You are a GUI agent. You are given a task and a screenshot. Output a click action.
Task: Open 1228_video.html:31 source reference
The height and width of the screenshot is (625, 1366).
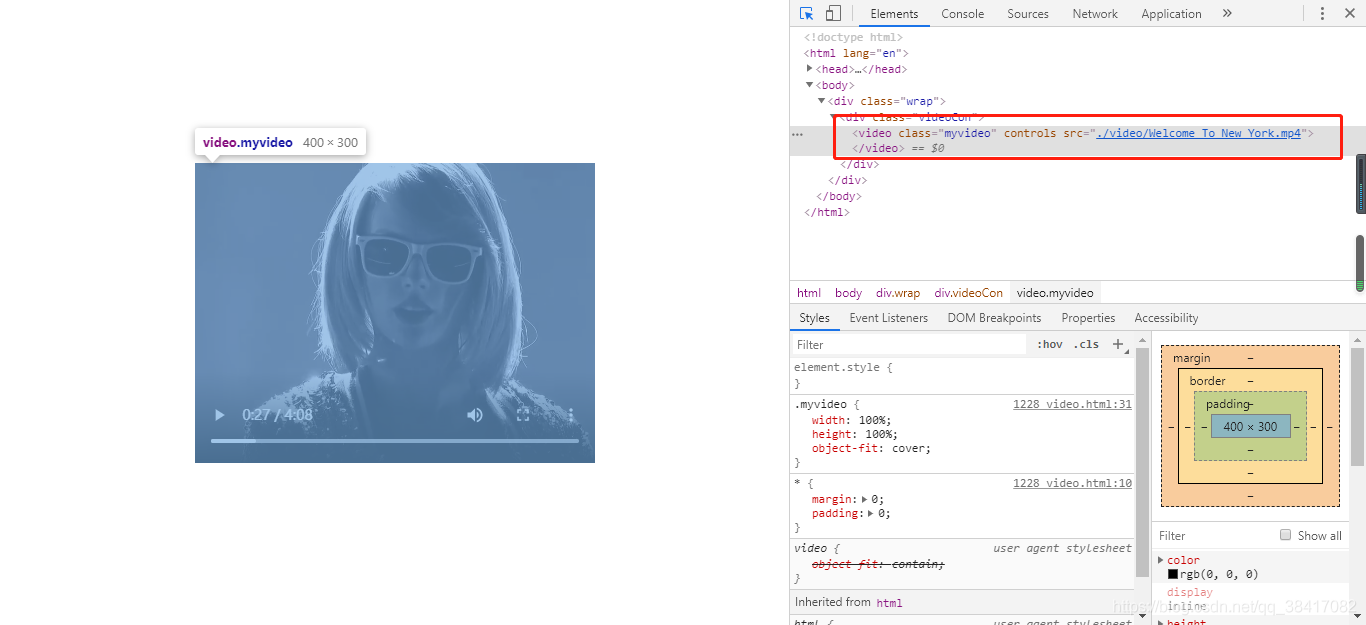point(1072,403)
